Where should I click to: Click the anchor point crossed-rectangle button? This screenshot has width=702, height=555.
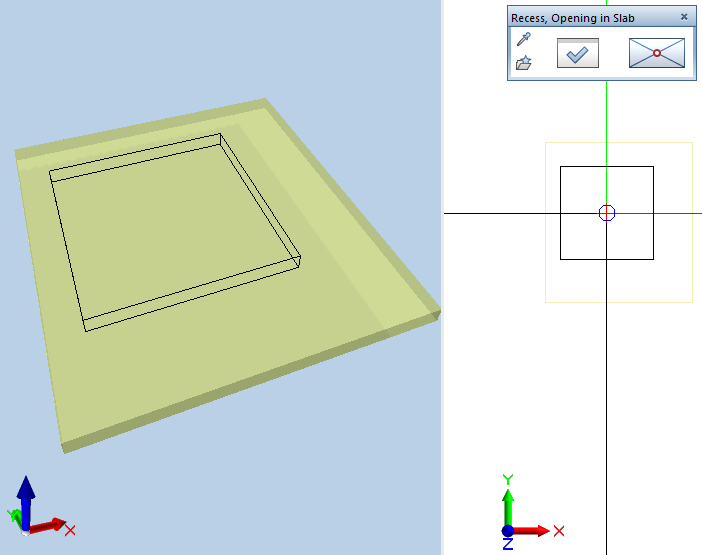(x=656, y=53)
